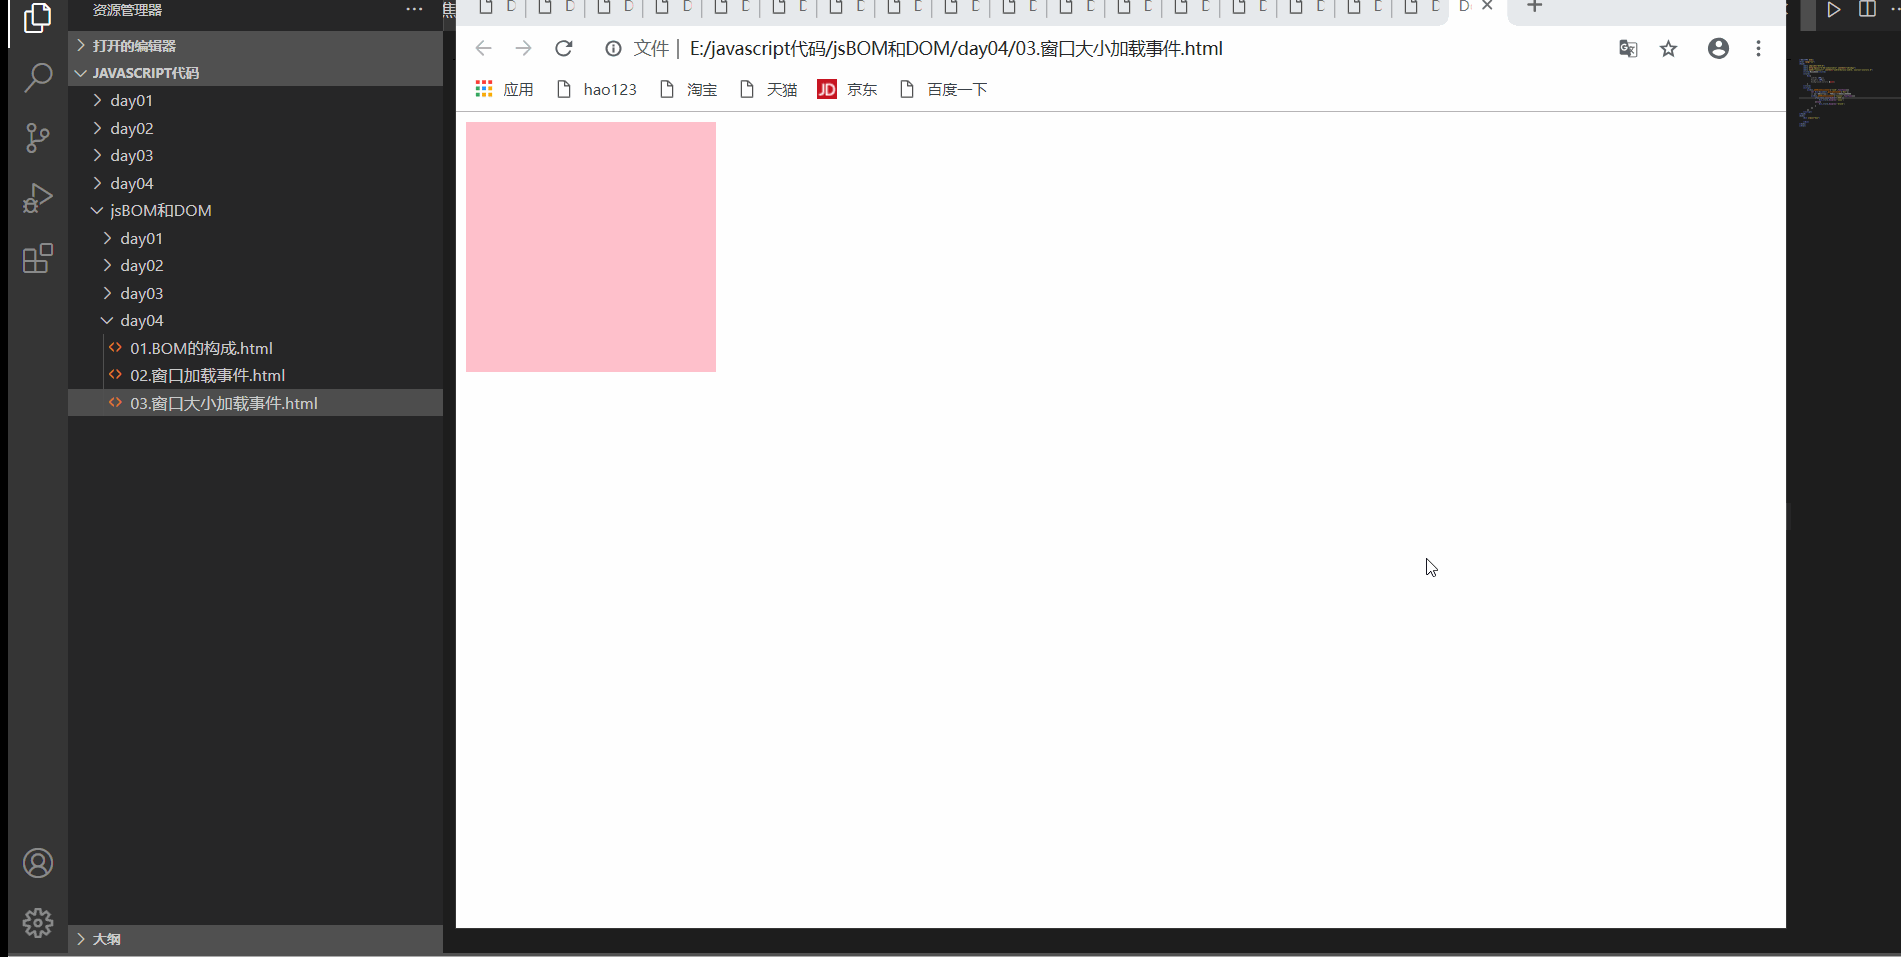Expand the top-level day04 folder
This screenshot has height=957, width=1901.
click(255, 183)
